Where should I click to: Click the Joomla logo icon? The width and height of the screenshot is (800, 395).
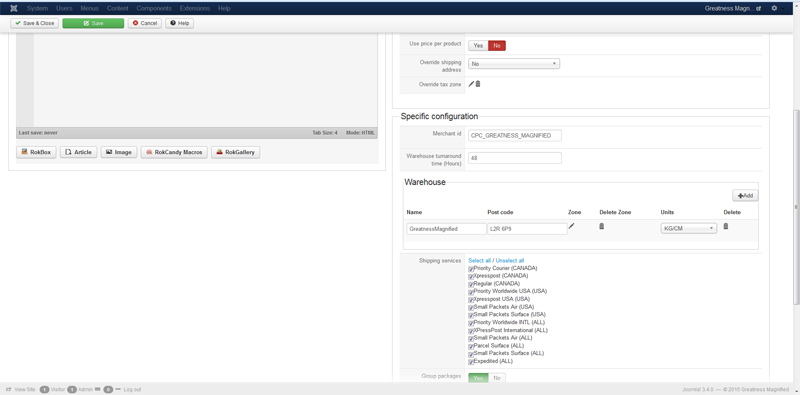pyautogui.click(x=14, y=8)
